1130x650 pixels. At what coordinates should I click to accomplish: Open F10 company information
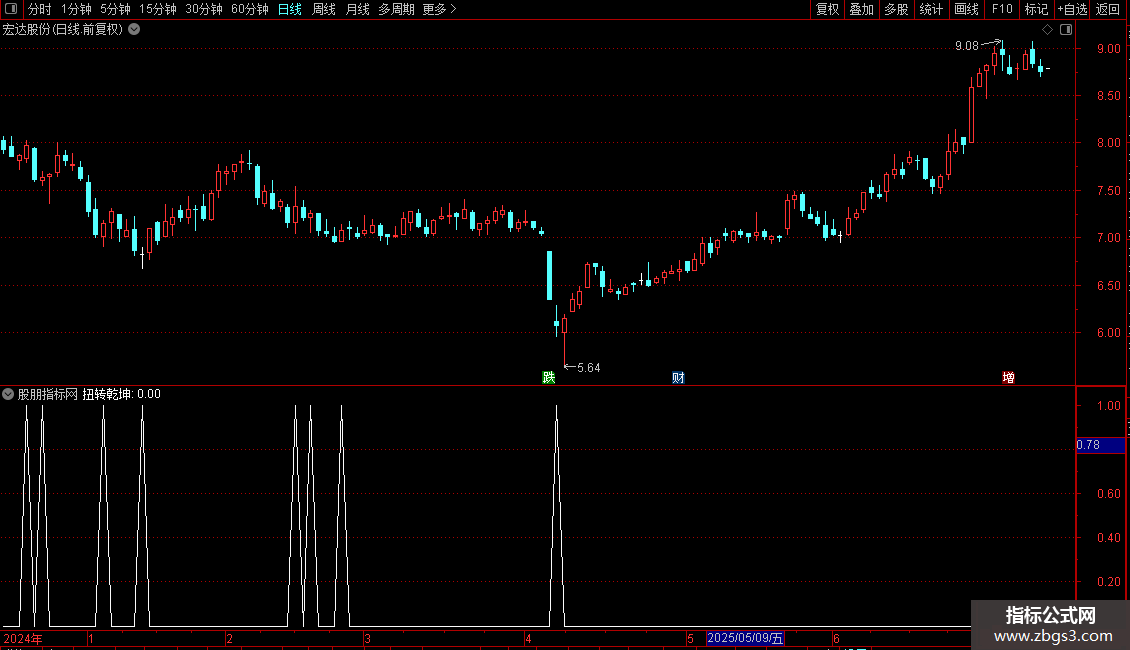pos(1002,9)
